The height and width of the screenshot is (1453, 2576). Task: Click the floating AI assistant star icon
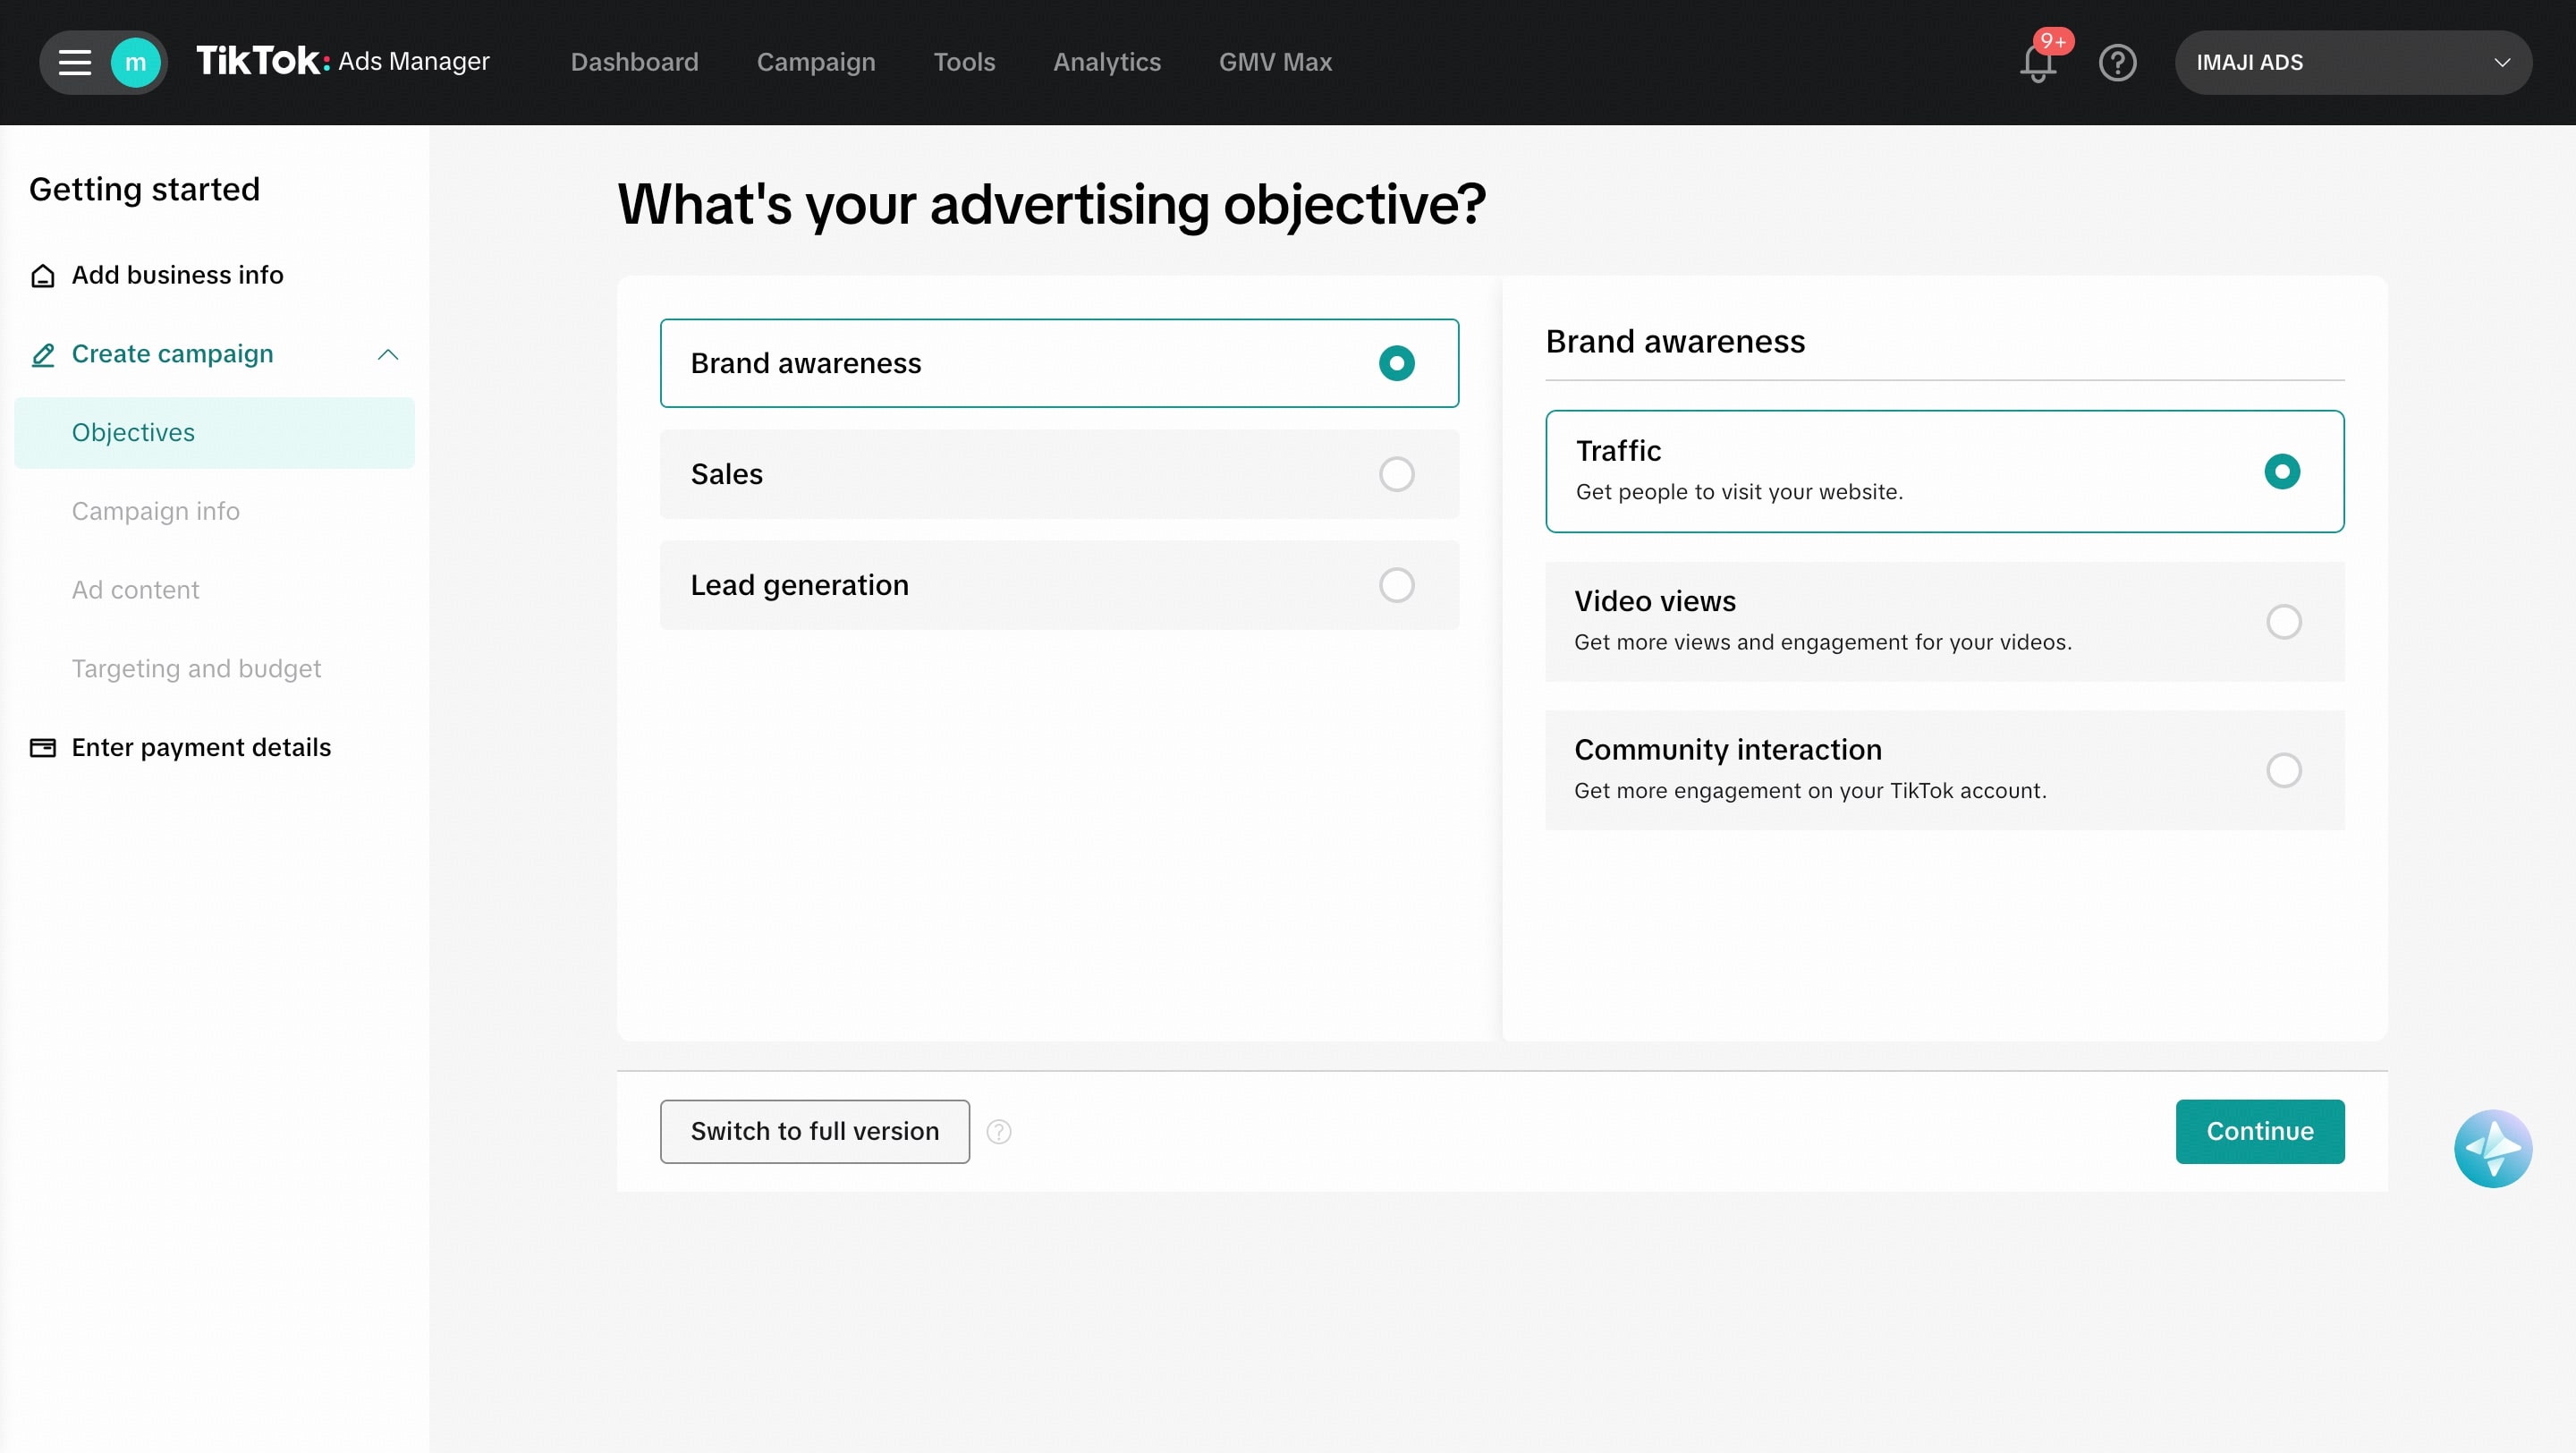point(2492,1148)
